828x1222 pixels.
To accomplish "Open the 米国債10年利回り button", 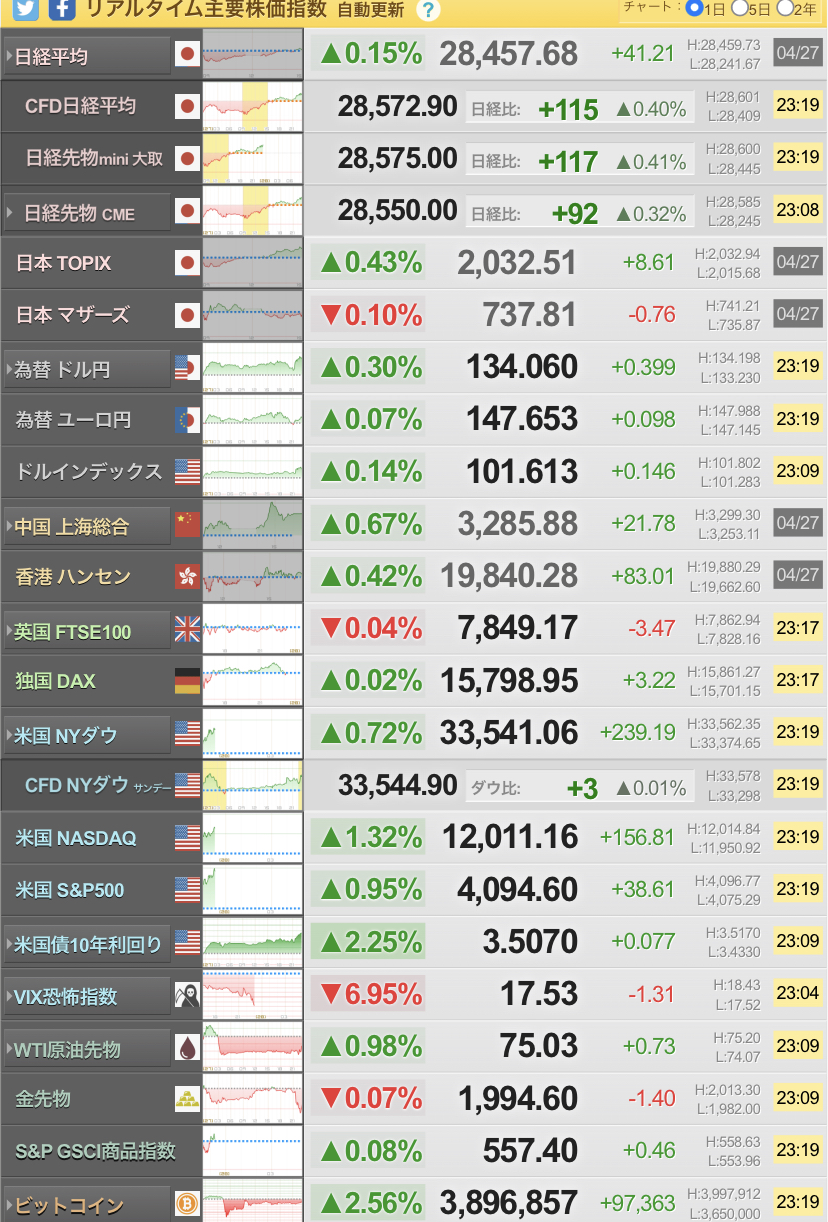I will (x=86, y=943).
